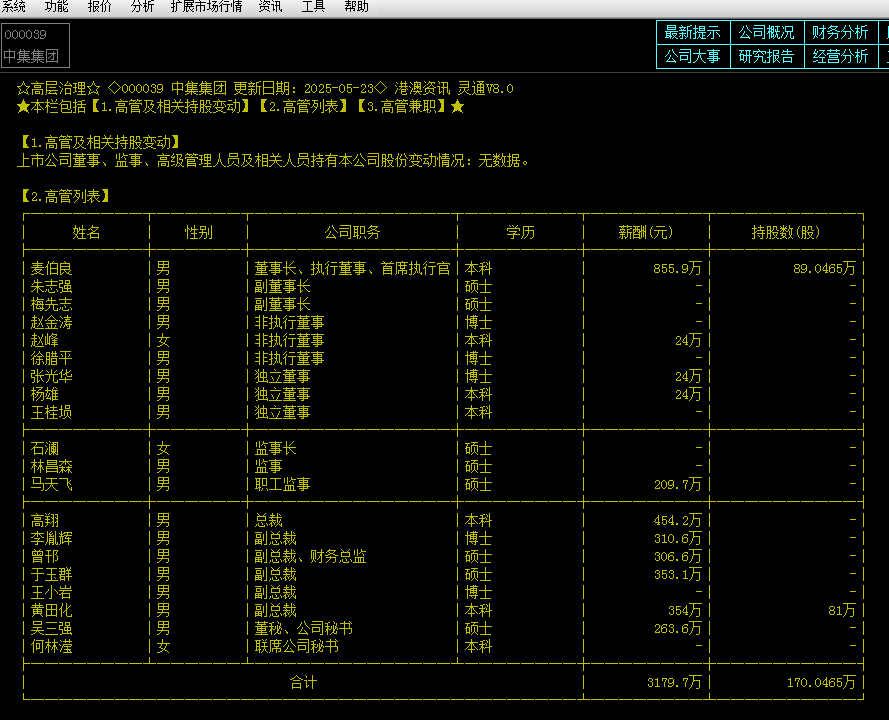This screenshot has width=889, height=720.
Task: Select the name 马天飞
Action: point(52,484)
